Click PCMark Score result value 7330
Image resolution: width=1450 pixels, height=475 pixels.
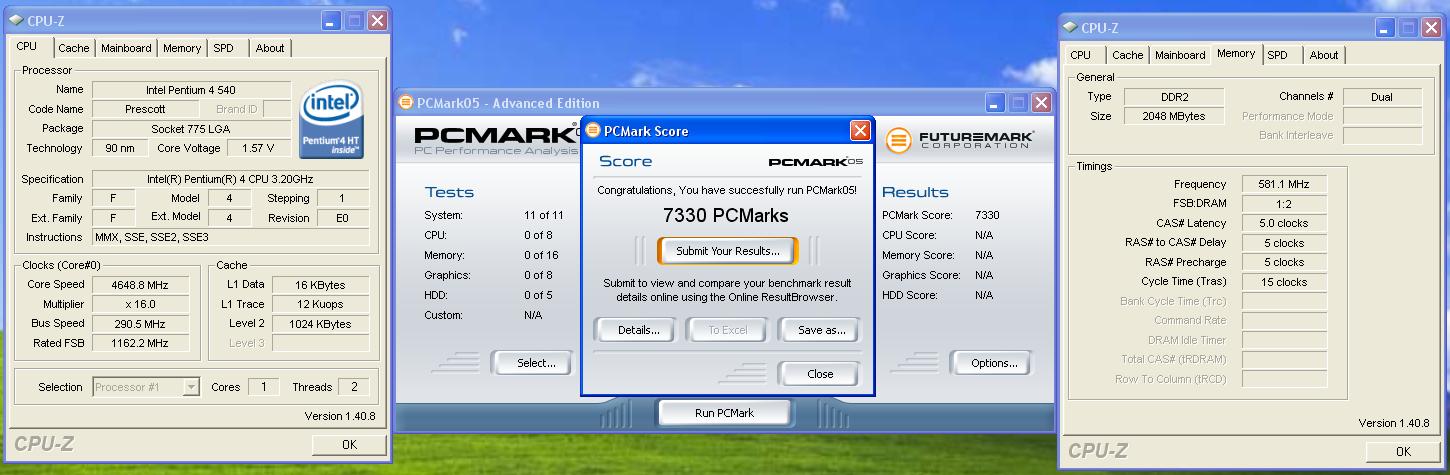(x=986, y=215)
